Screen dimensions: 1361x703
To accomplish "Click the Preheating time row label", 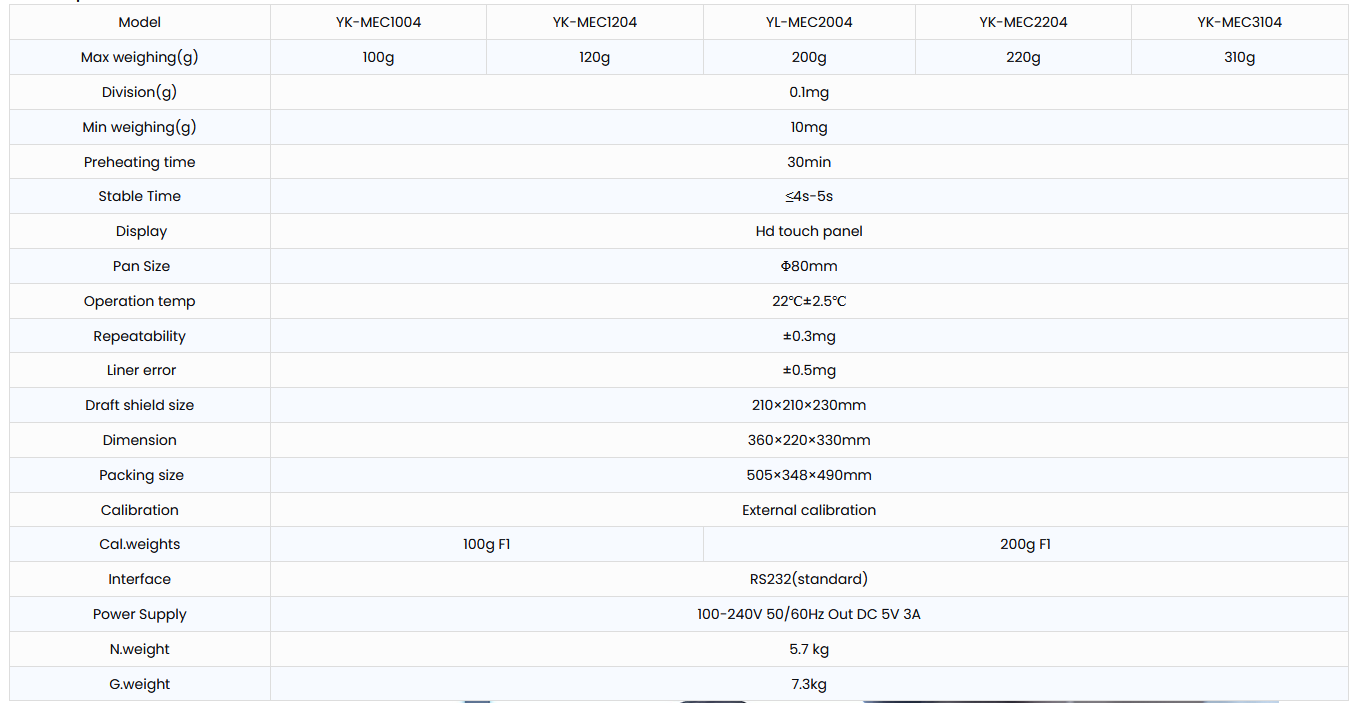I will coord(140,162).
